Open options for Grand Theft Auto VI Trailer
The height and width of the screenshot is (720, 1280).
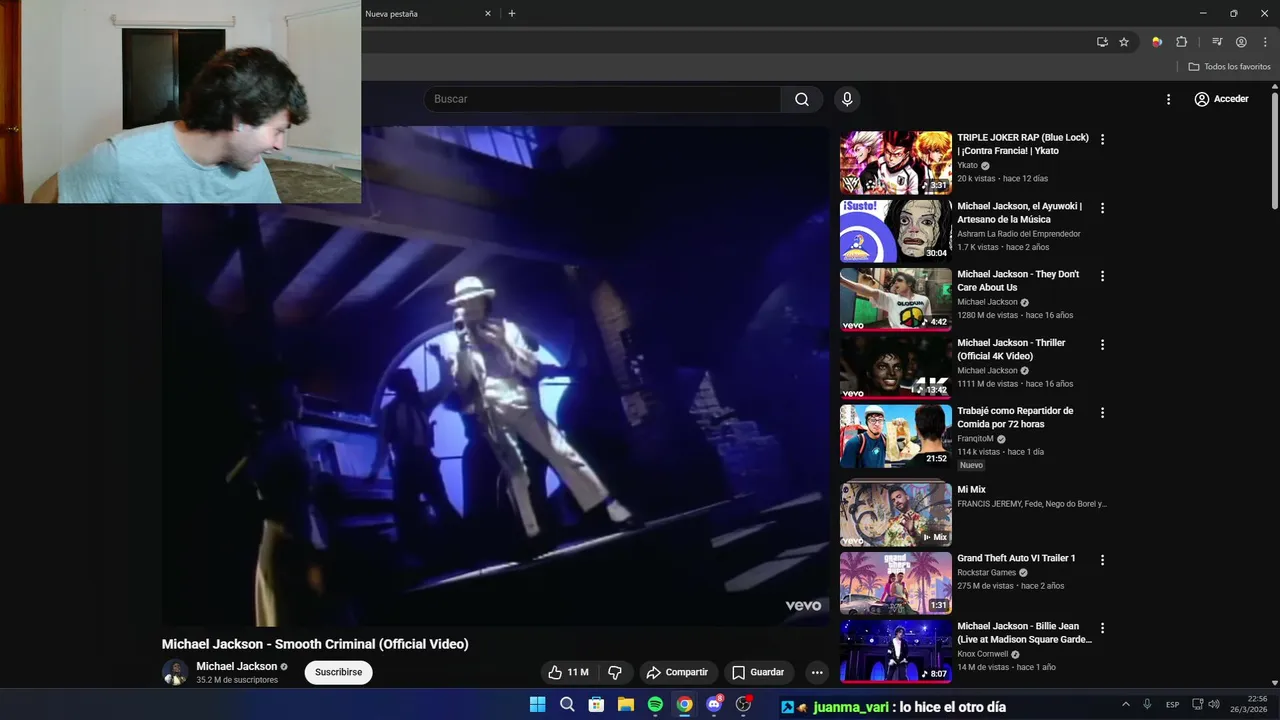click(x=1103, y=560)
